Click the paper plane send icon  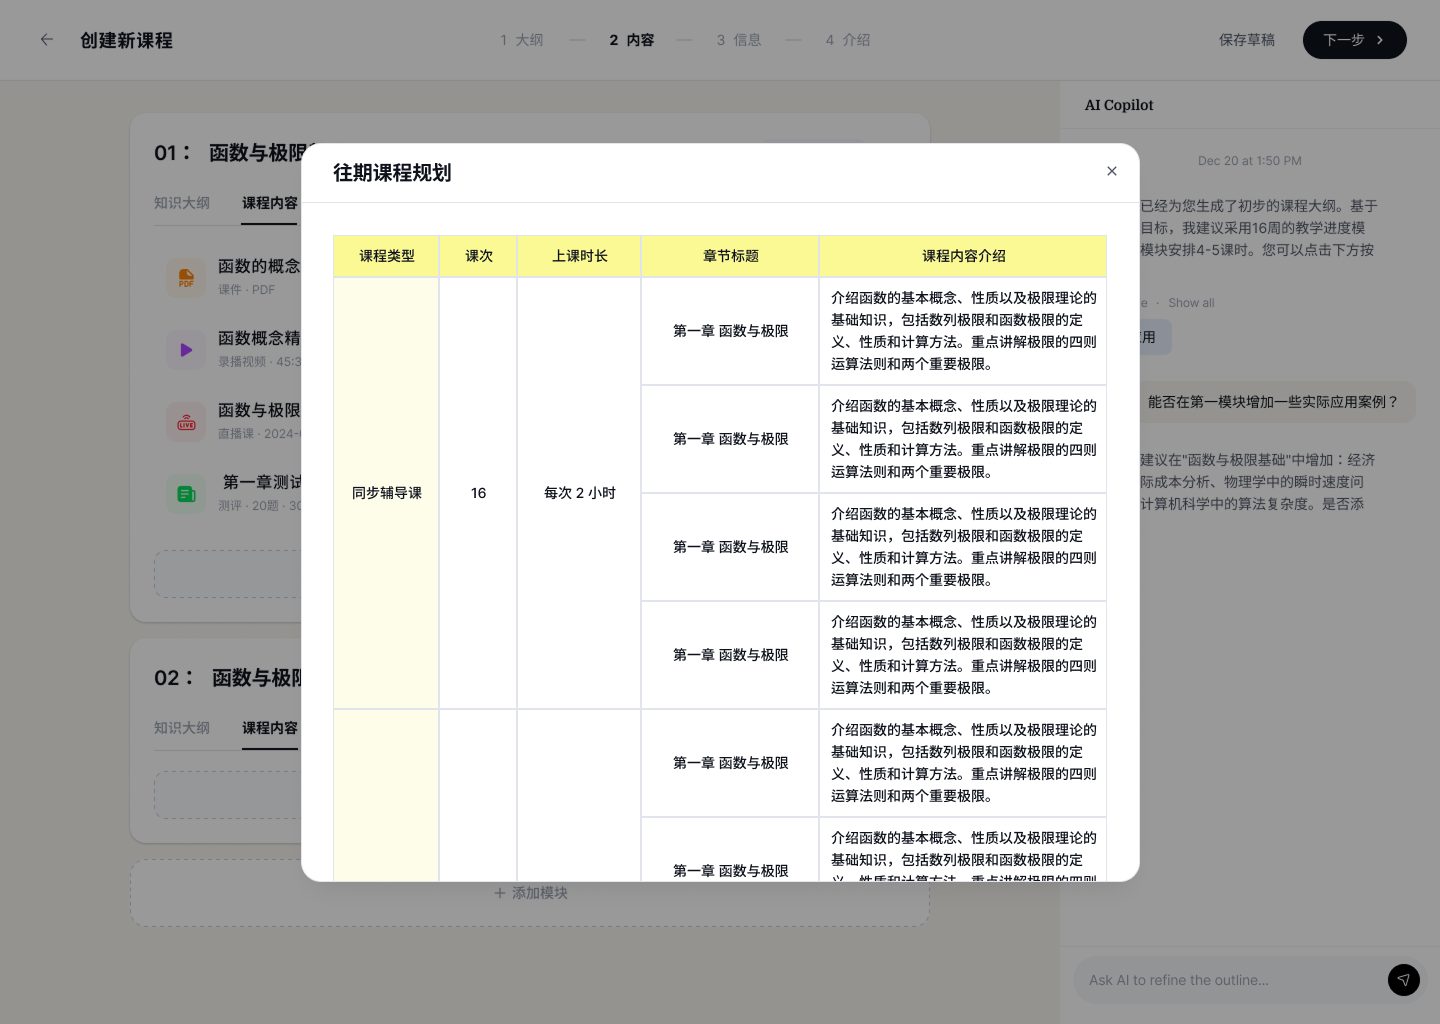1404,980
